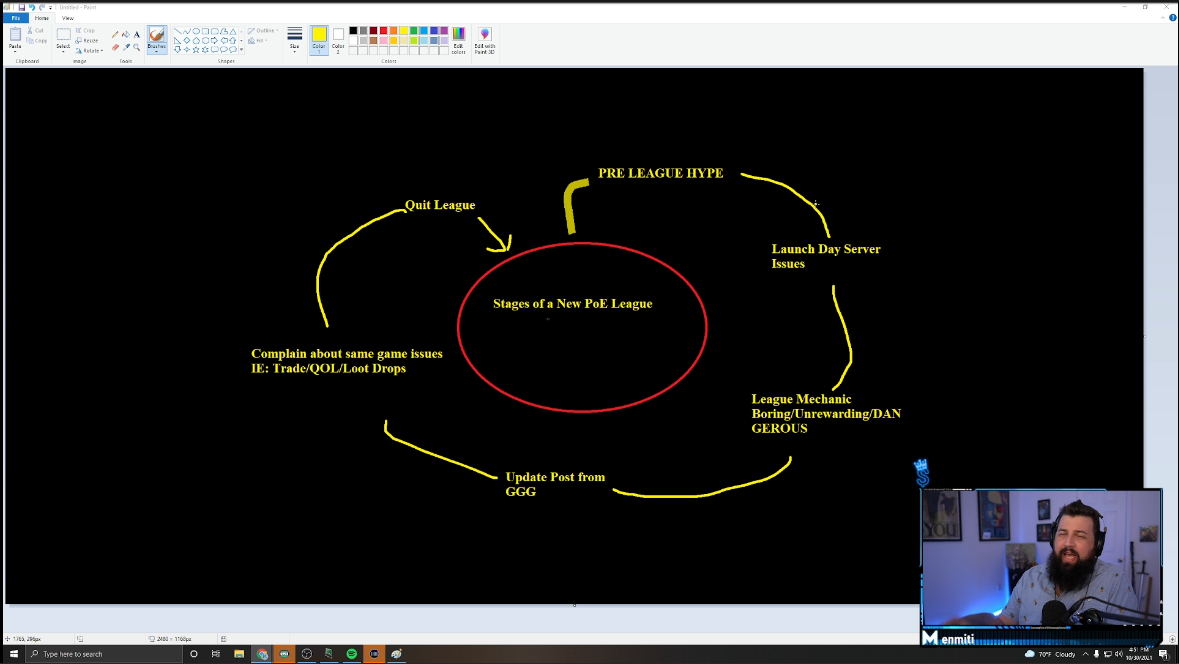The height and width of the screenshot is (664, 1179).
Task: Click the Select rectangle tool icon
Action: click(64, 34)
